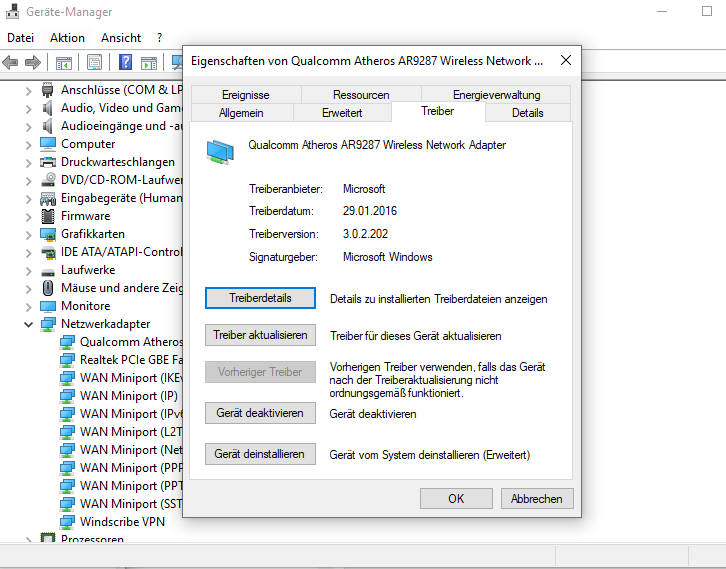Select WAN Miniport (SST…) entry
The image size is (726, 569).
click(x=131, y=504)
